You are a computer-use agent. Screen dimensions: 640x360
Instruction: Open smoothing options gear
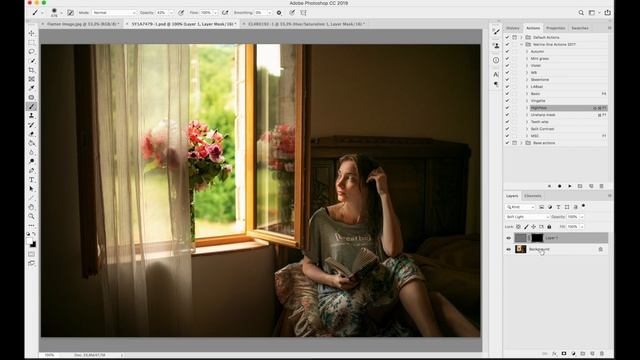279,13
